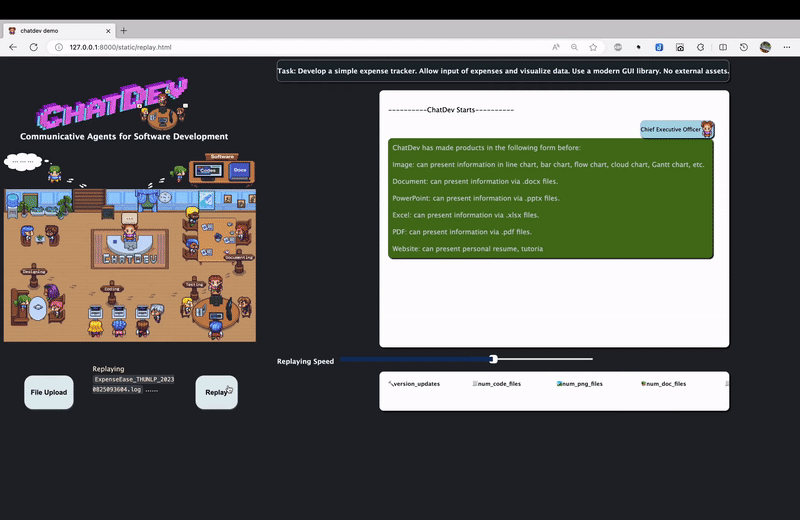
Task: Click the small black dot extension icon
Action: point(638,47)
